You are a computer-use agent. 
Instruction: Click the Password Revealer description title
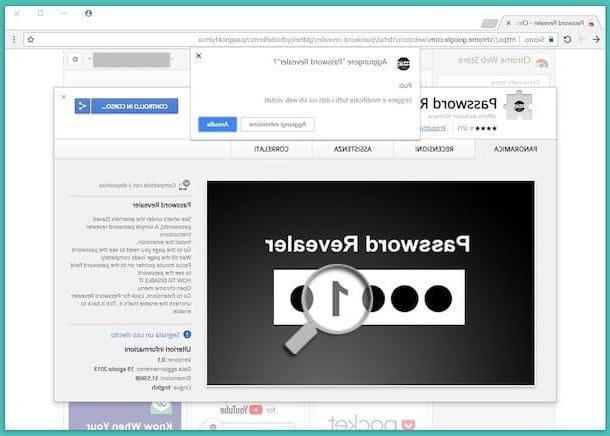tap(161, 205)
